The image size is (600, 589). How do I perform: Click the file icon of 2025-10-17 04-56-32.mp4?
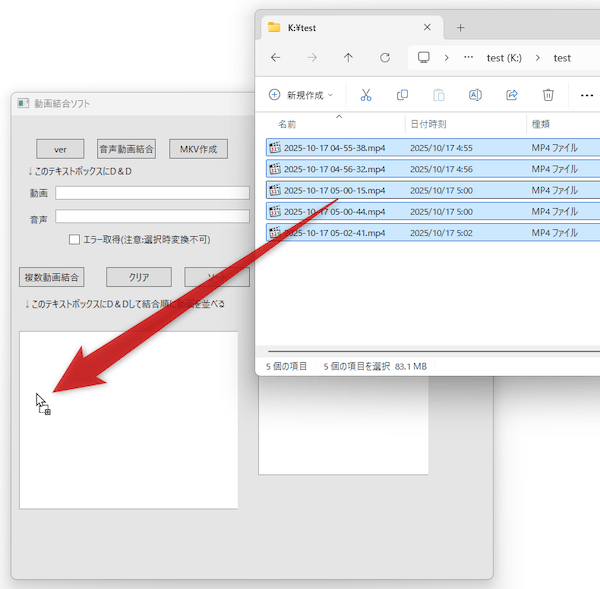[x=275, y=169]
